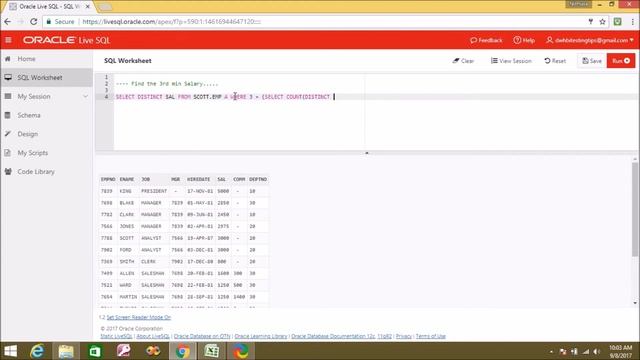
Task: Open the Privacy footer link
Action: click(x=404, y=336)
